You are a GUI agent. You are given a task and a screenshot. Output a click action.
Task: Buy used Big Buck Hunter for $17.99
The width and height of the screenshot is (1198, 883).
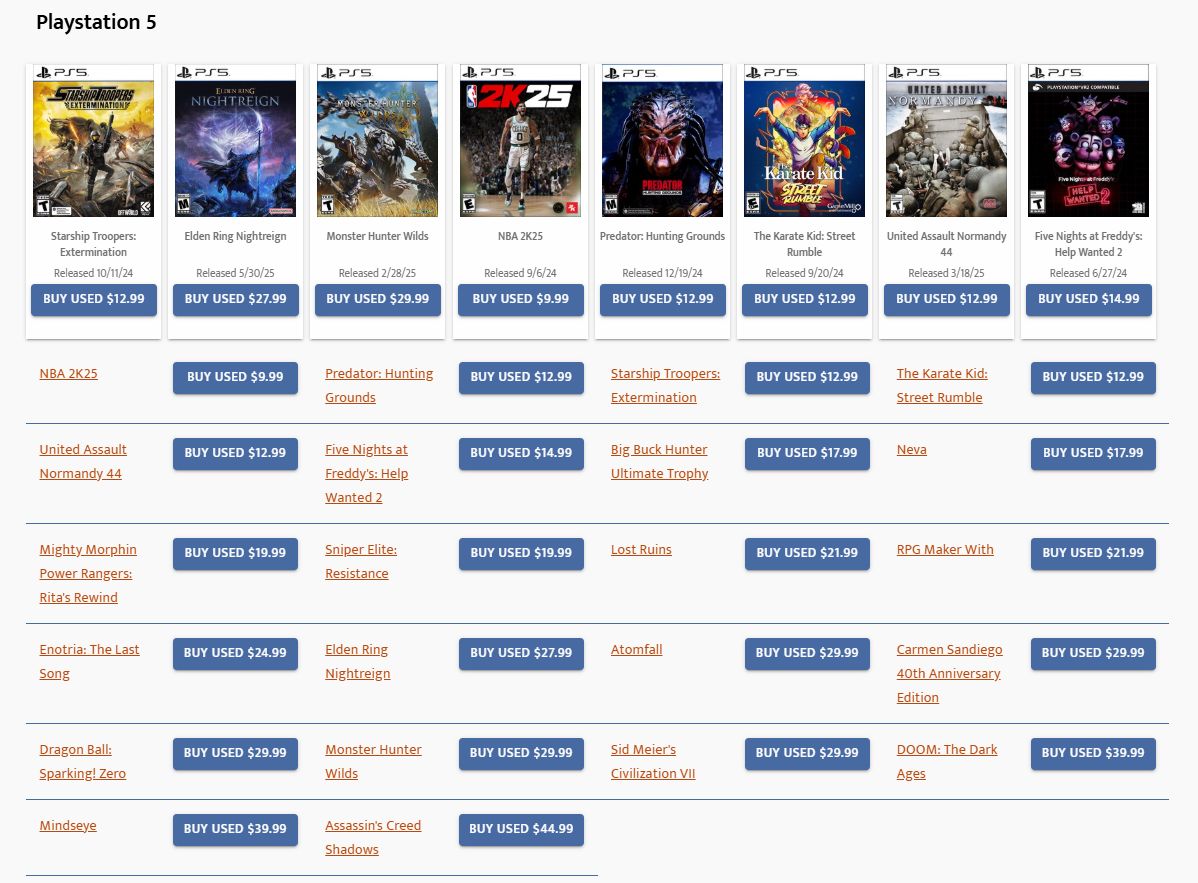(x=807, y=453)
